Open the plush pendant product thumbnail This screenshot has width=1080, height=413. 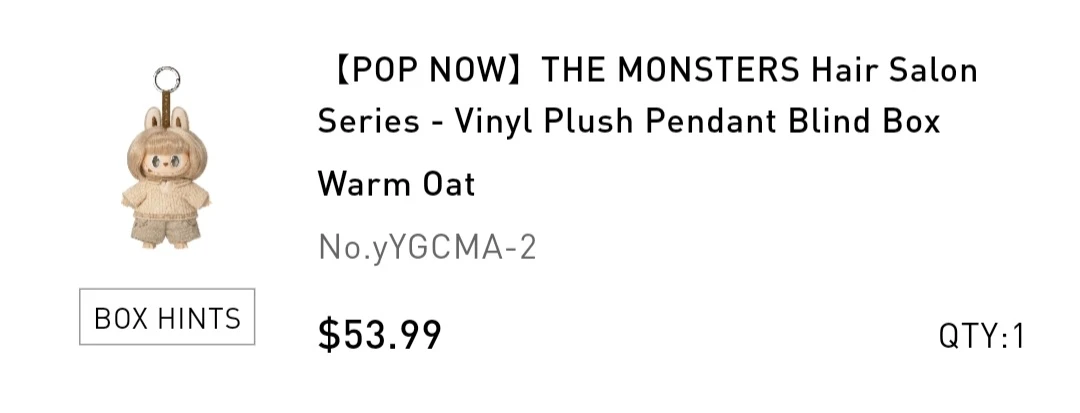tap(166, 158)
